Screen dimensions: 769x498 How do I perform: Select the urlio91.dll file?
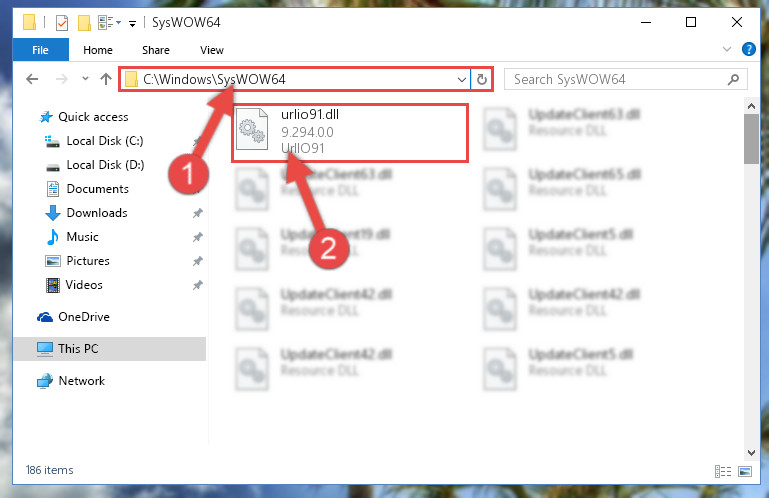click(x=350, y=132)
